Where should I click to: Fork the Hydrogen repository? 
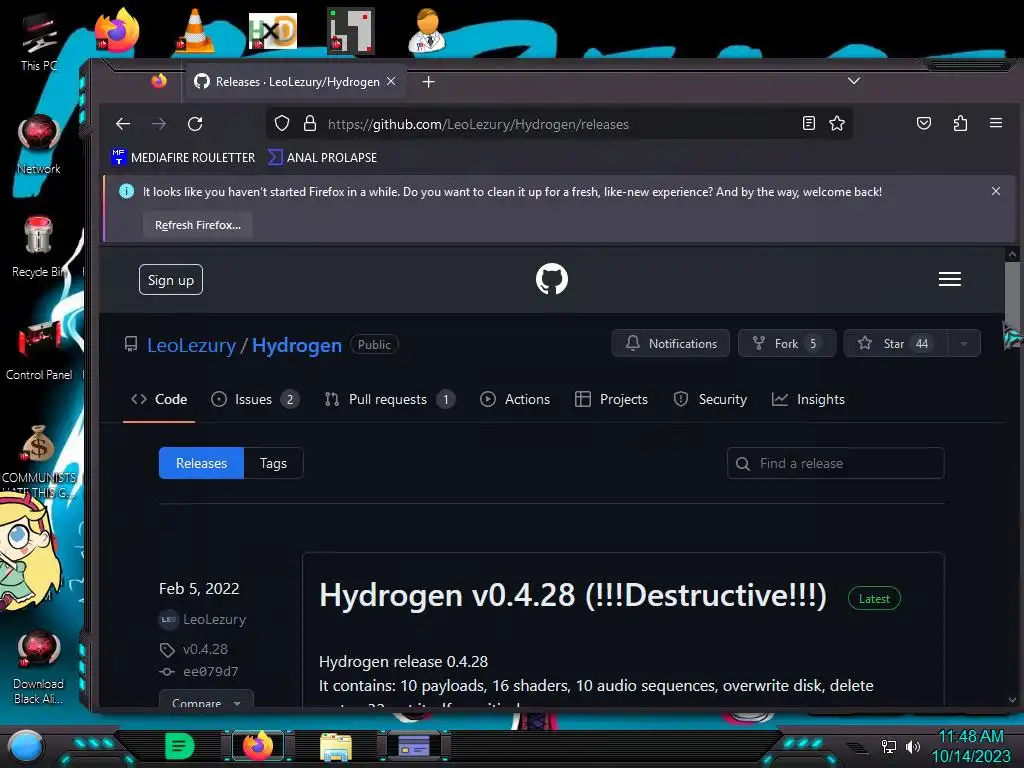coord(786,344)
